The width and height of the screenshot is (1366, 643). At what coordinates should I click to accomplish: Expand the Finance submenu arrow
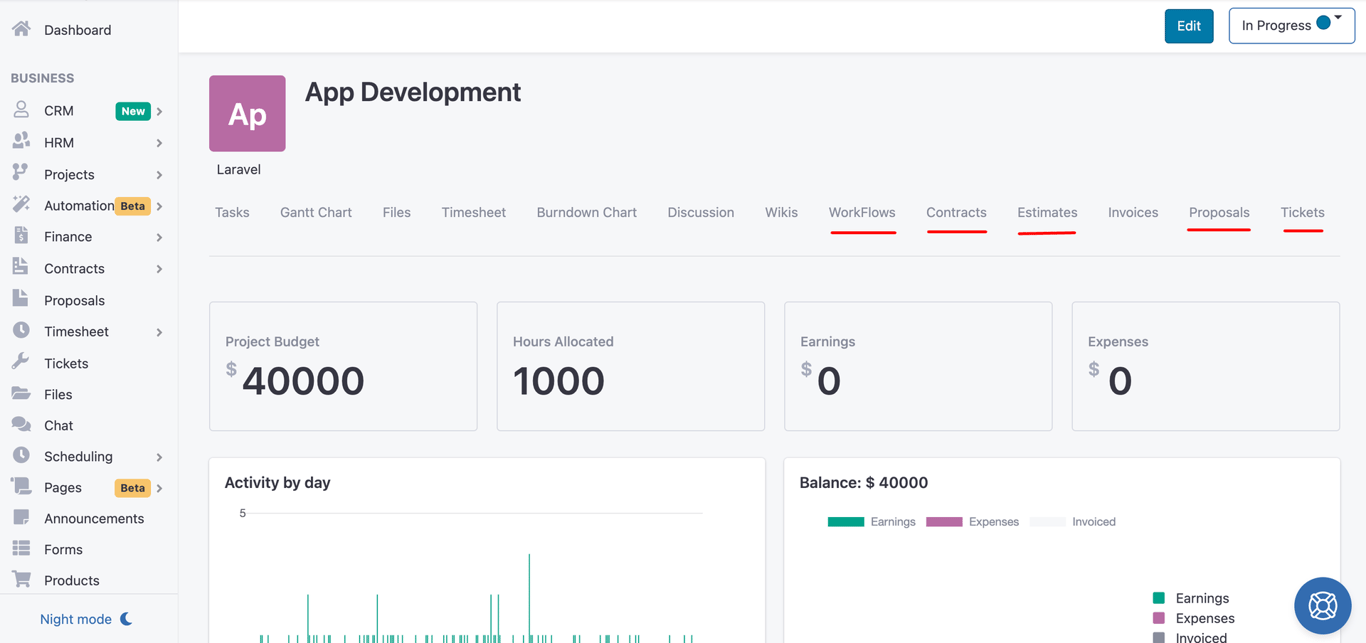click(159, 237)
